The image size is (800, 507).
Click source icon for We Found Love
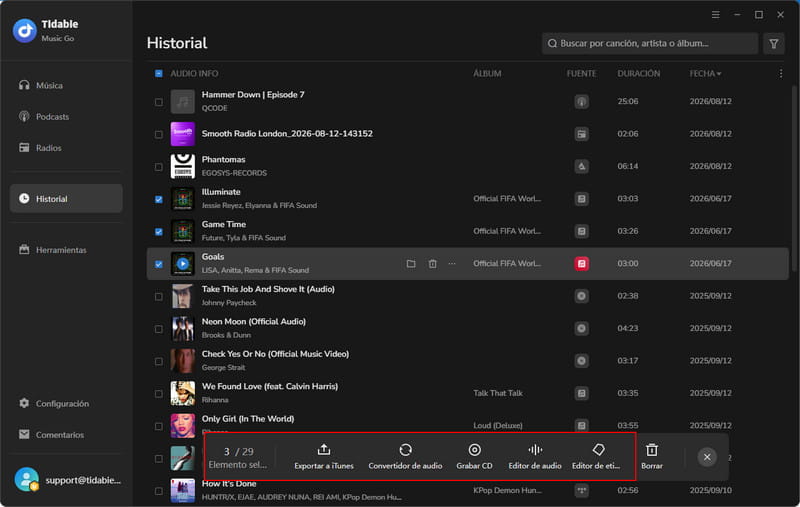582,393
